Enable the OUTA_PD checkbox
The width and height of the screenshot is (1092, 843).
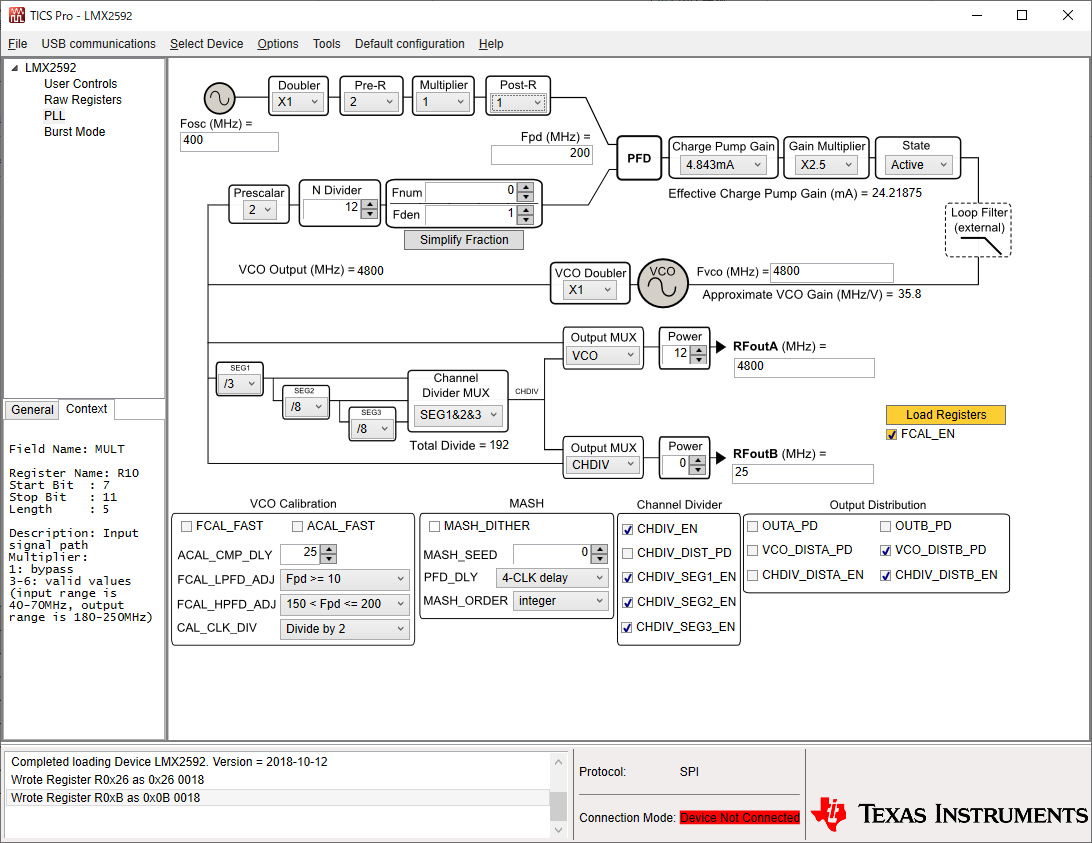753,526
